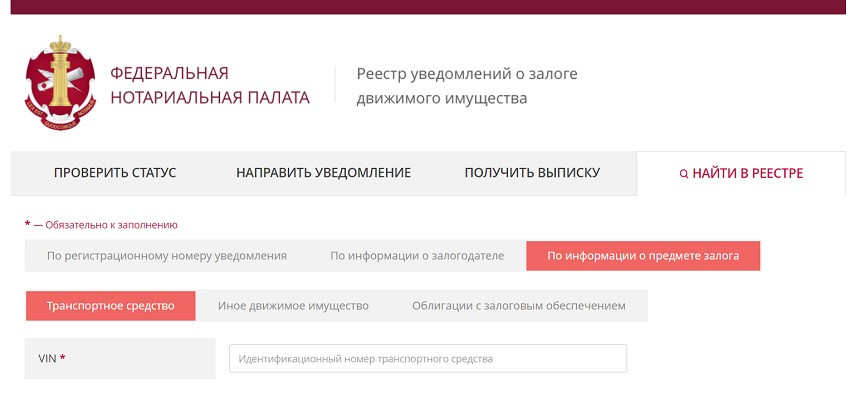Click the Federal Notary Chamber emblem logo
The image size is (860, 399).
(60, 83)
